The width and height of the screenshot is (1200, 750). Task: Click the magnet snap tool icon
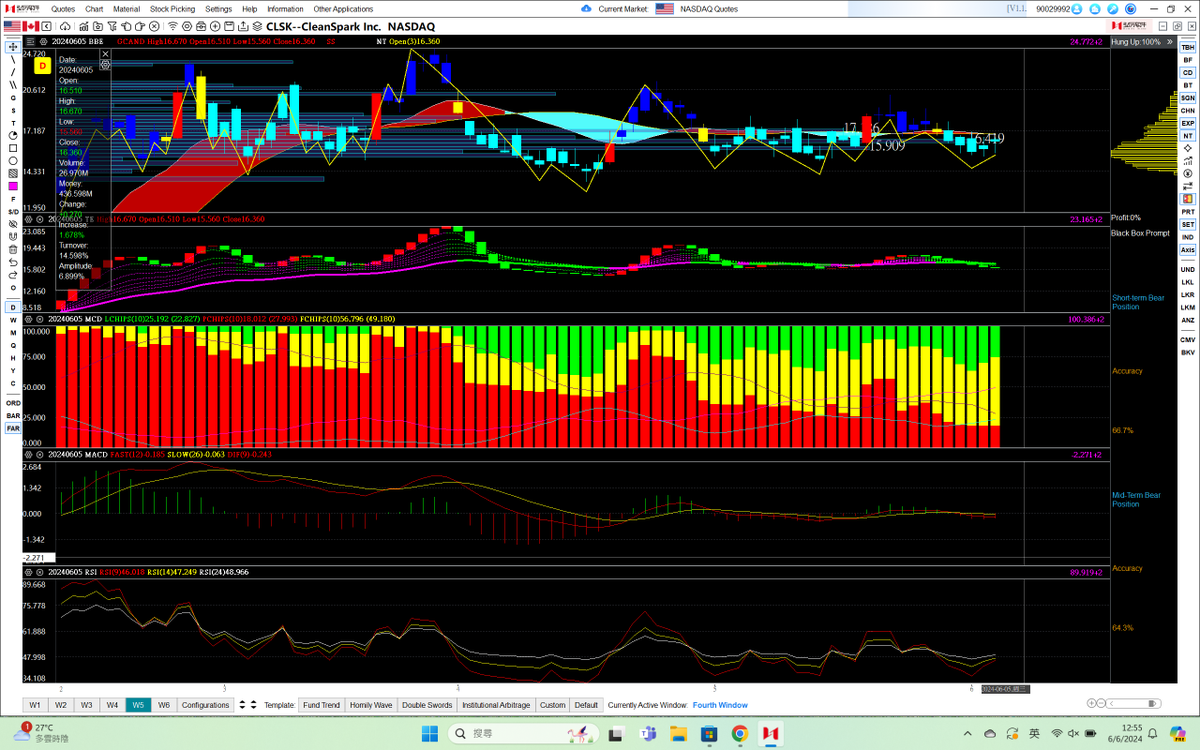point(13,236)
